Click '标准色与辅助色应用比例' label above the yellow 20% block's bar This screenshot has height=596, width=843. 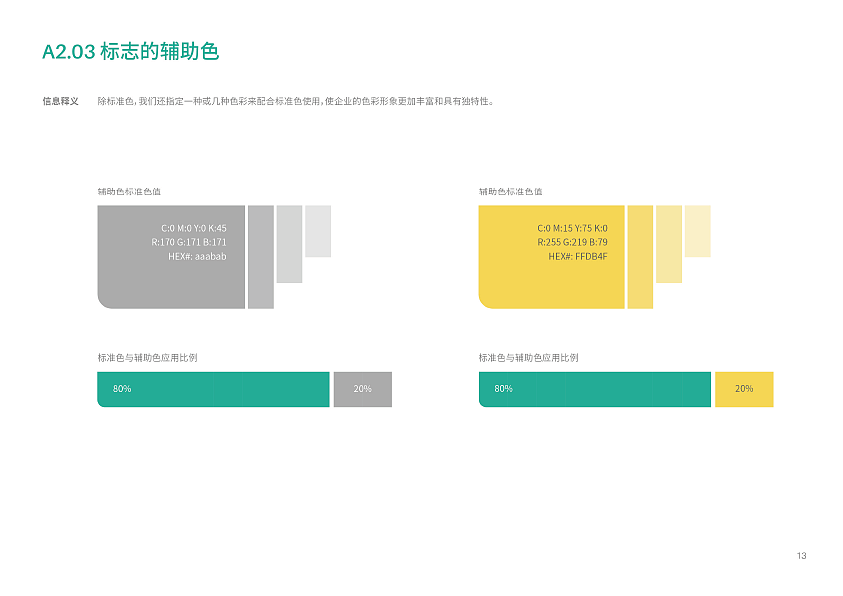[528, 357]
